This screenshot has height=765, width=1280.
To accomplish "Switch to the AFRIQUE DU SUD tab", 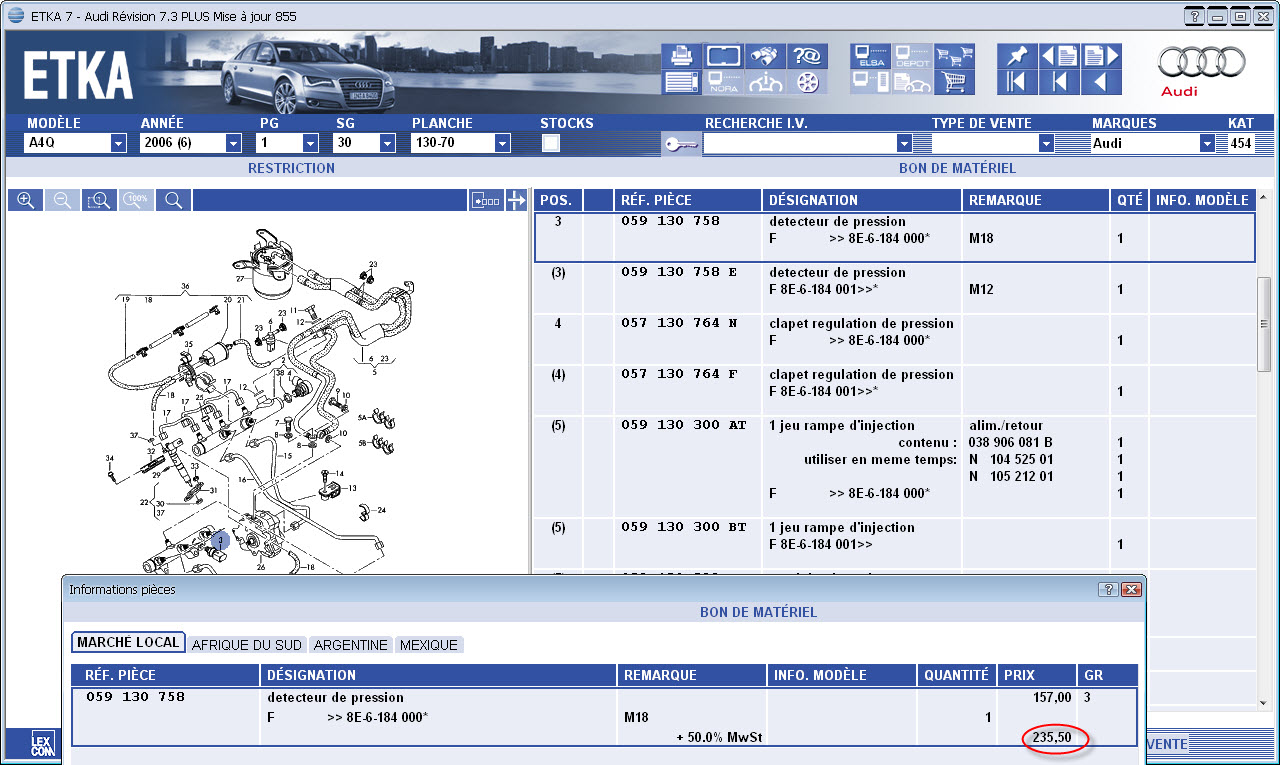I will pyautogui.click(x=247, y=645).
